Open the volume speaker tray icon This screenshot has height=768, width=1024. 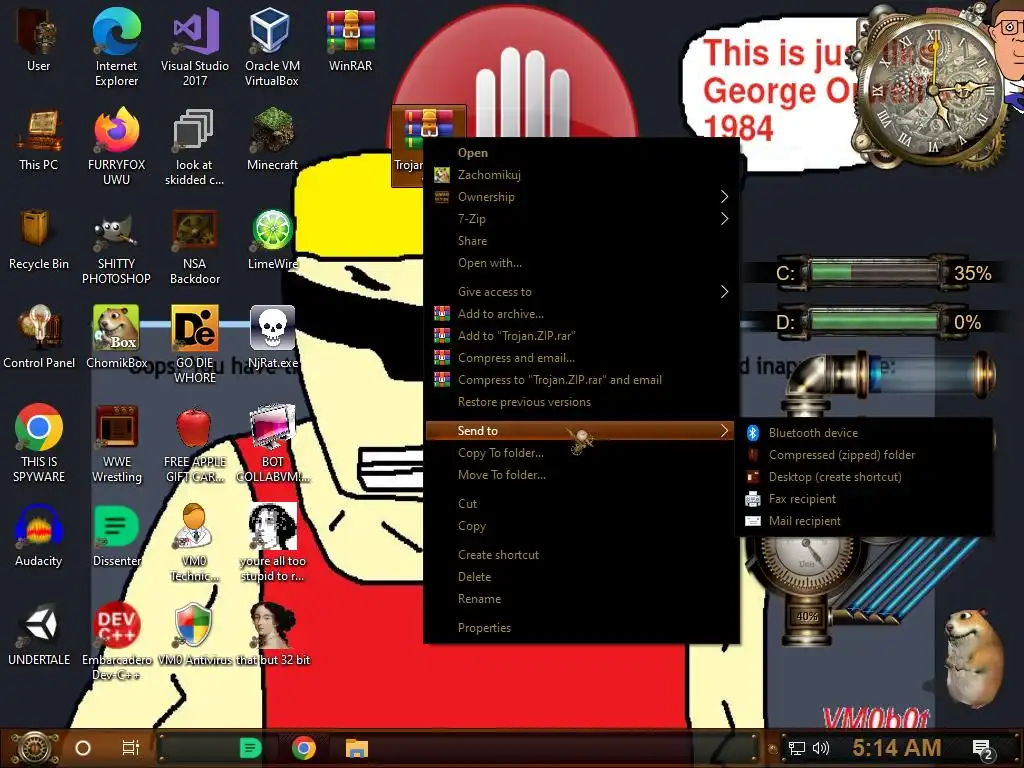[x=821, y=748]
